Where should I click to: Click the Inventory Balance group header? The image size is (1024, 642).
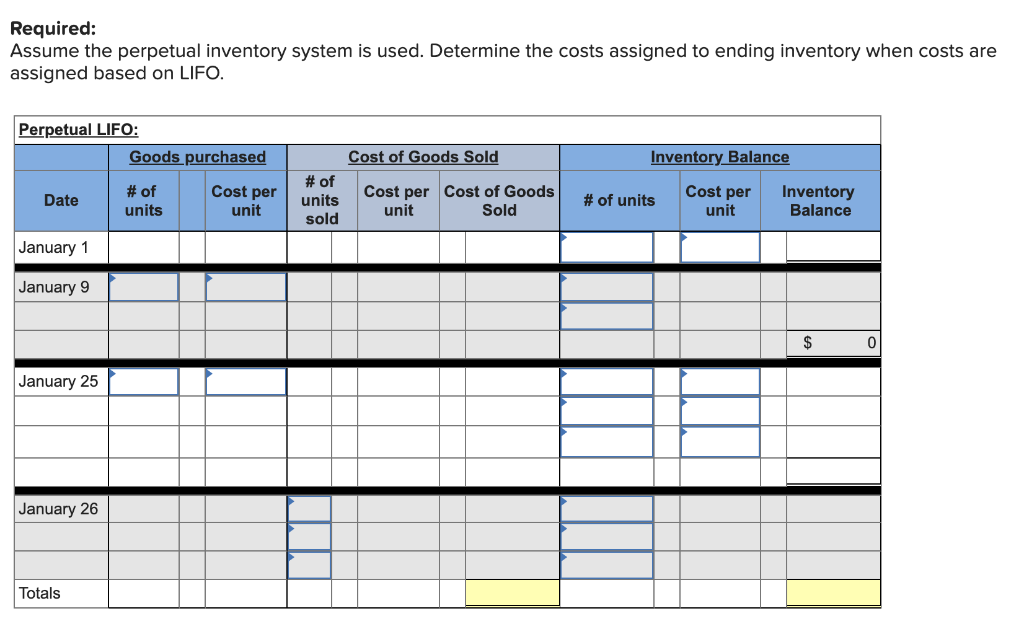coord(720,157)
